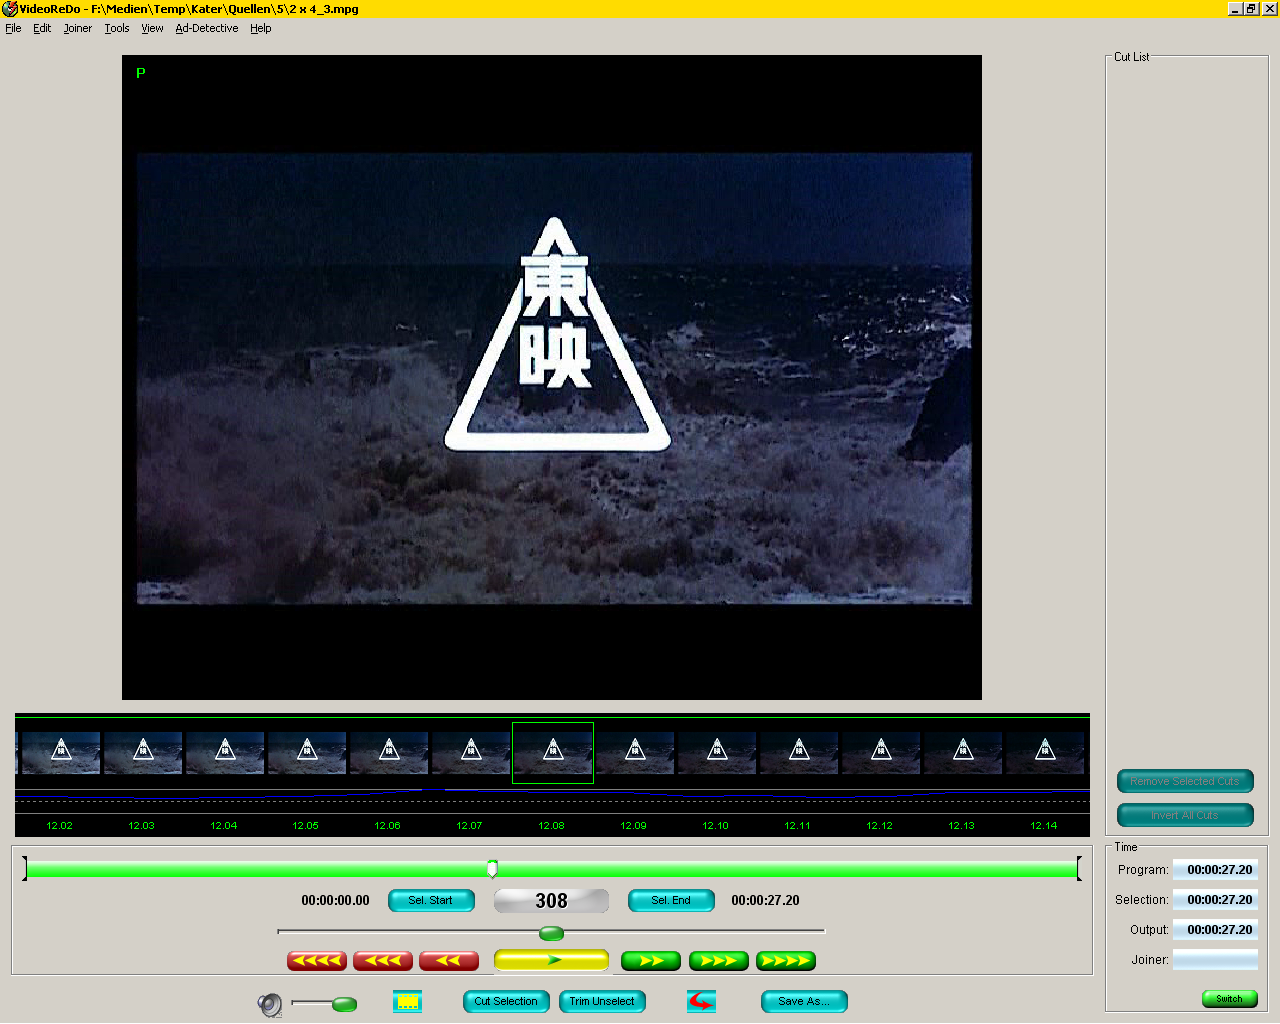
Task: Click the Output time field
Action: tap(1215, 930)
